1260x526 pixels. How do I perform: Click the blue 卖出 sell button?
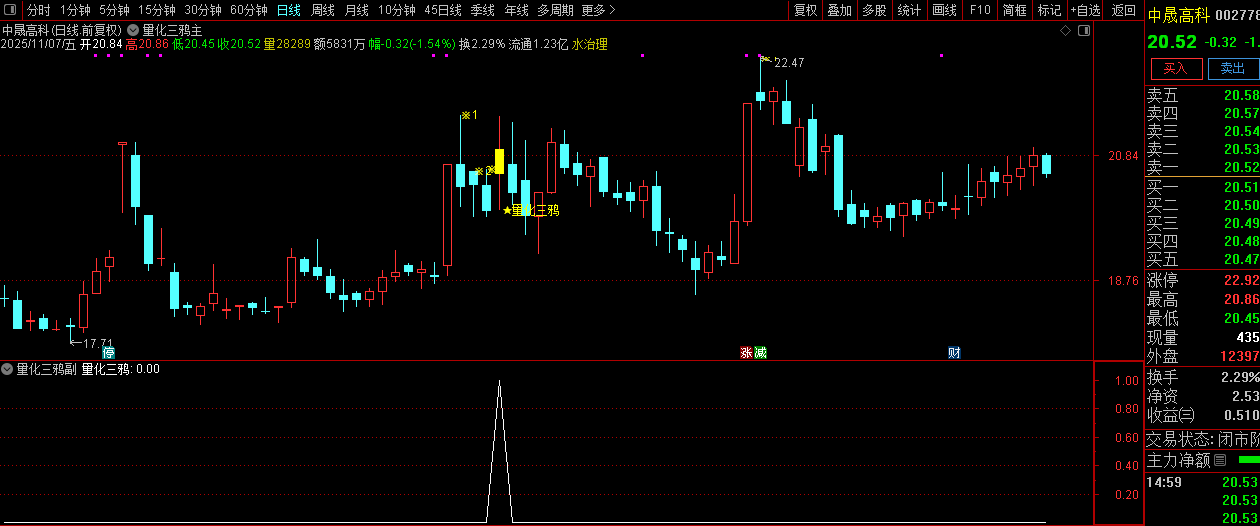[x=1233, y=69]
